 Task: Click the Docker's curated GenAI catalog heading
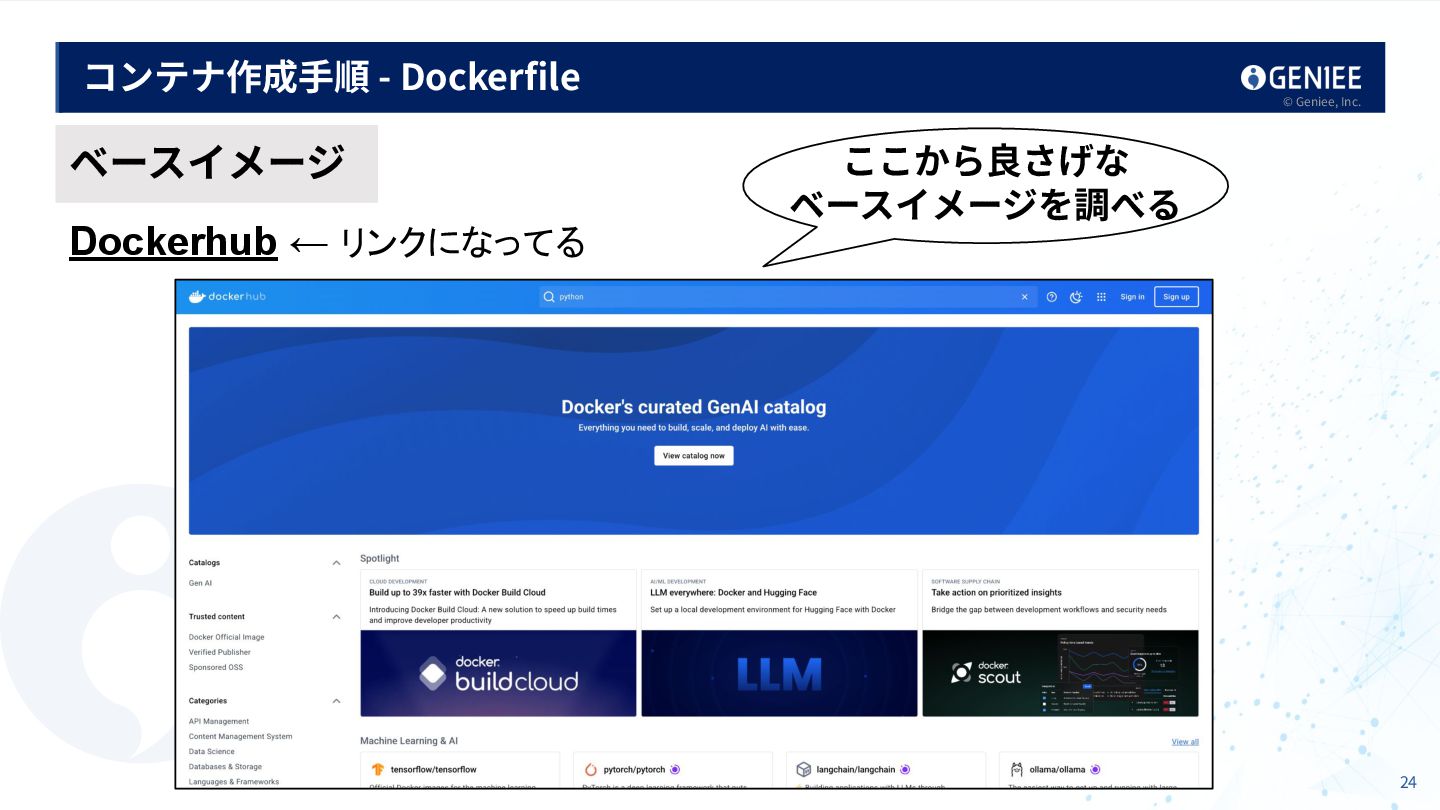[694, 407]
